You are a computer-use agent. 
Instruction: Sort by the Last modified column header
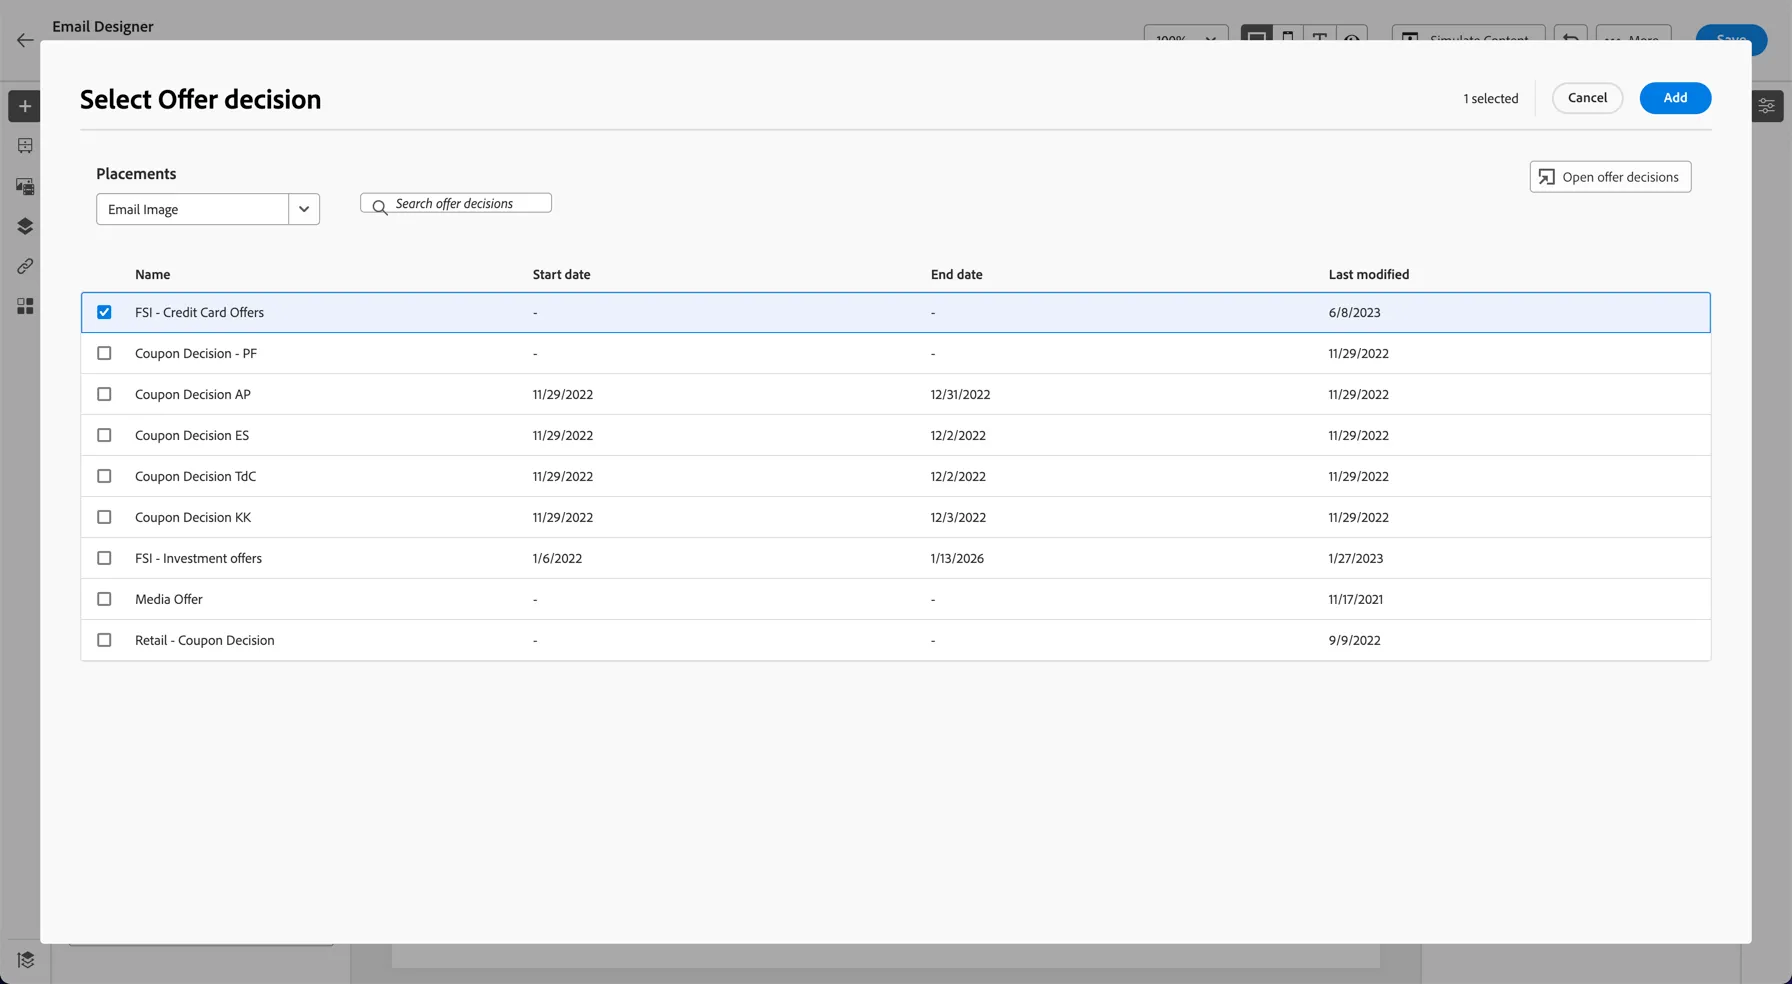click(x=1368, y=274)
